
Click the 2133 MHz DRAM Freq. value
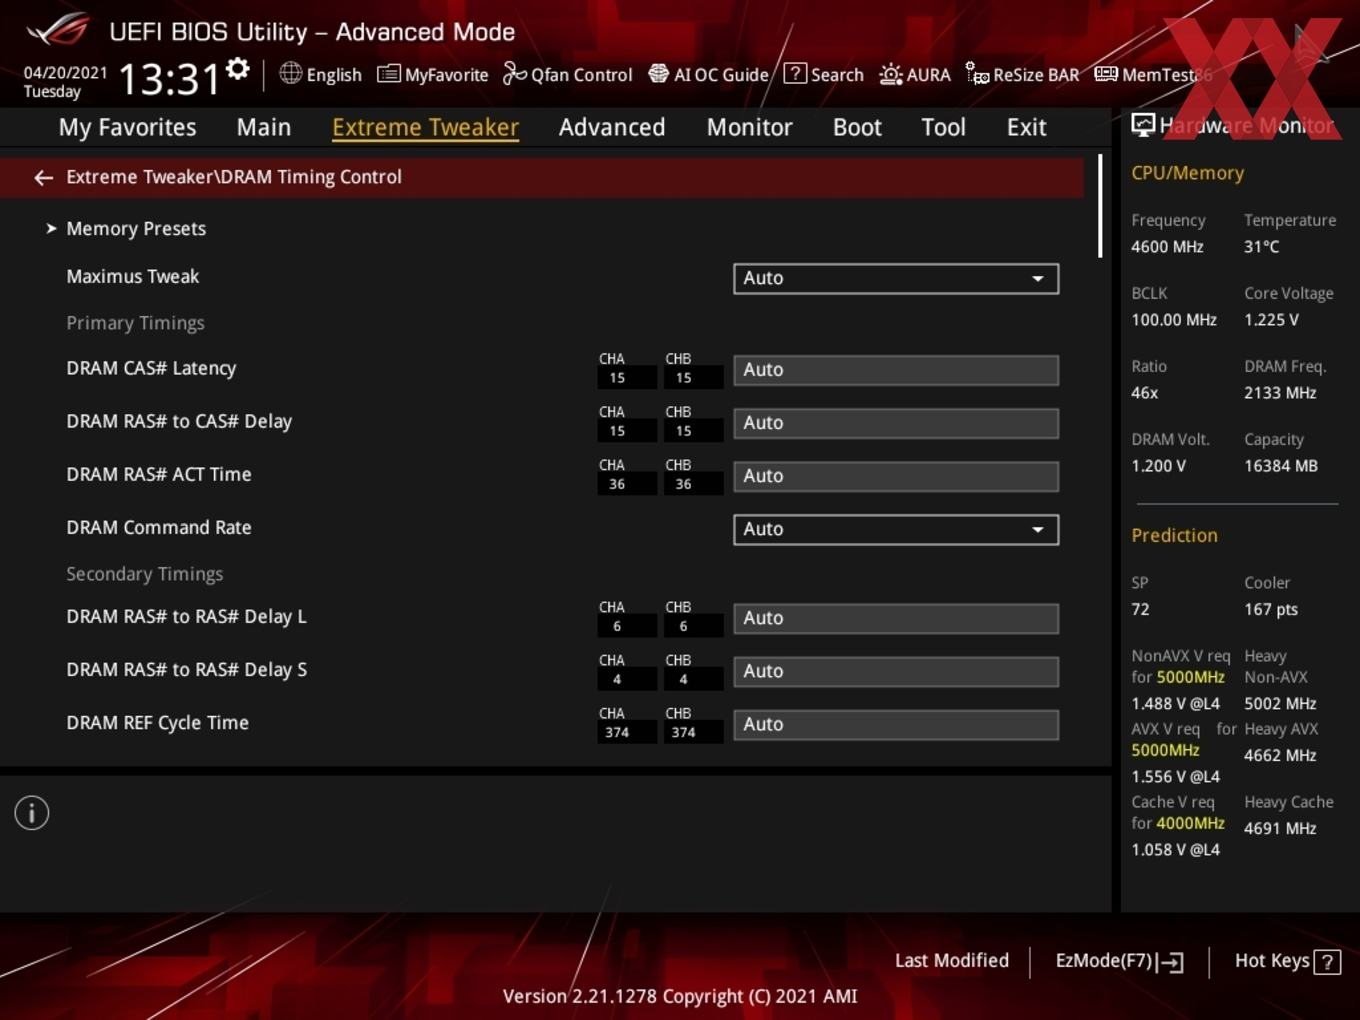(x=1280, y=393)
